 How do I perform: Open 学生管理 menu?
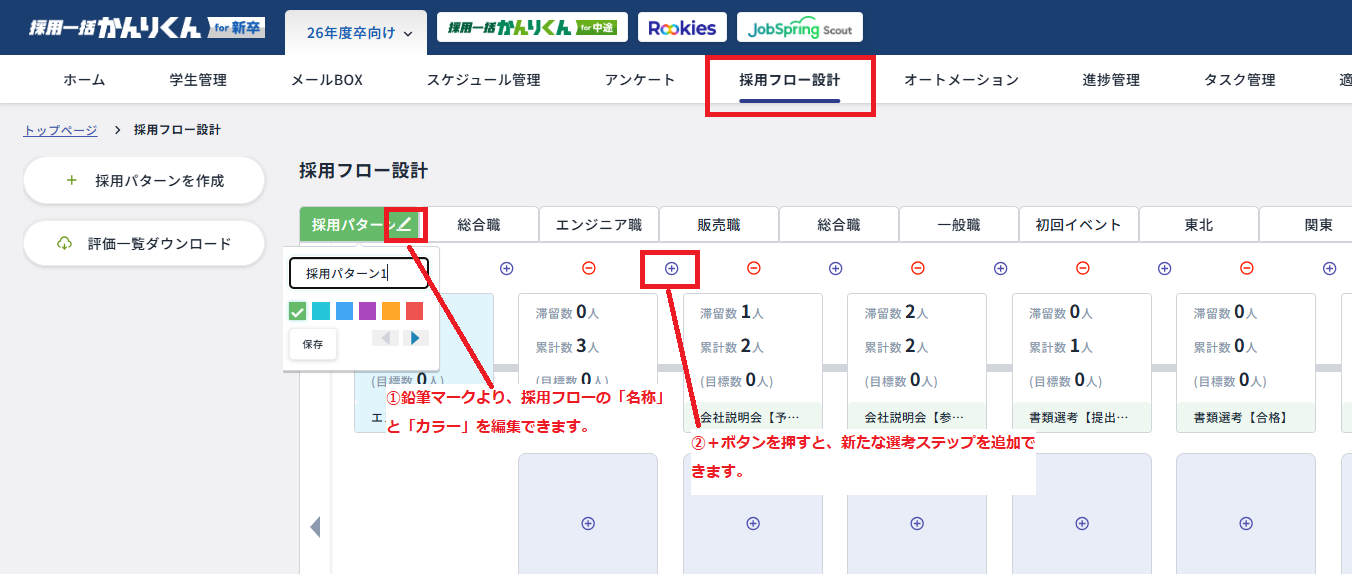tap(198, 80)
